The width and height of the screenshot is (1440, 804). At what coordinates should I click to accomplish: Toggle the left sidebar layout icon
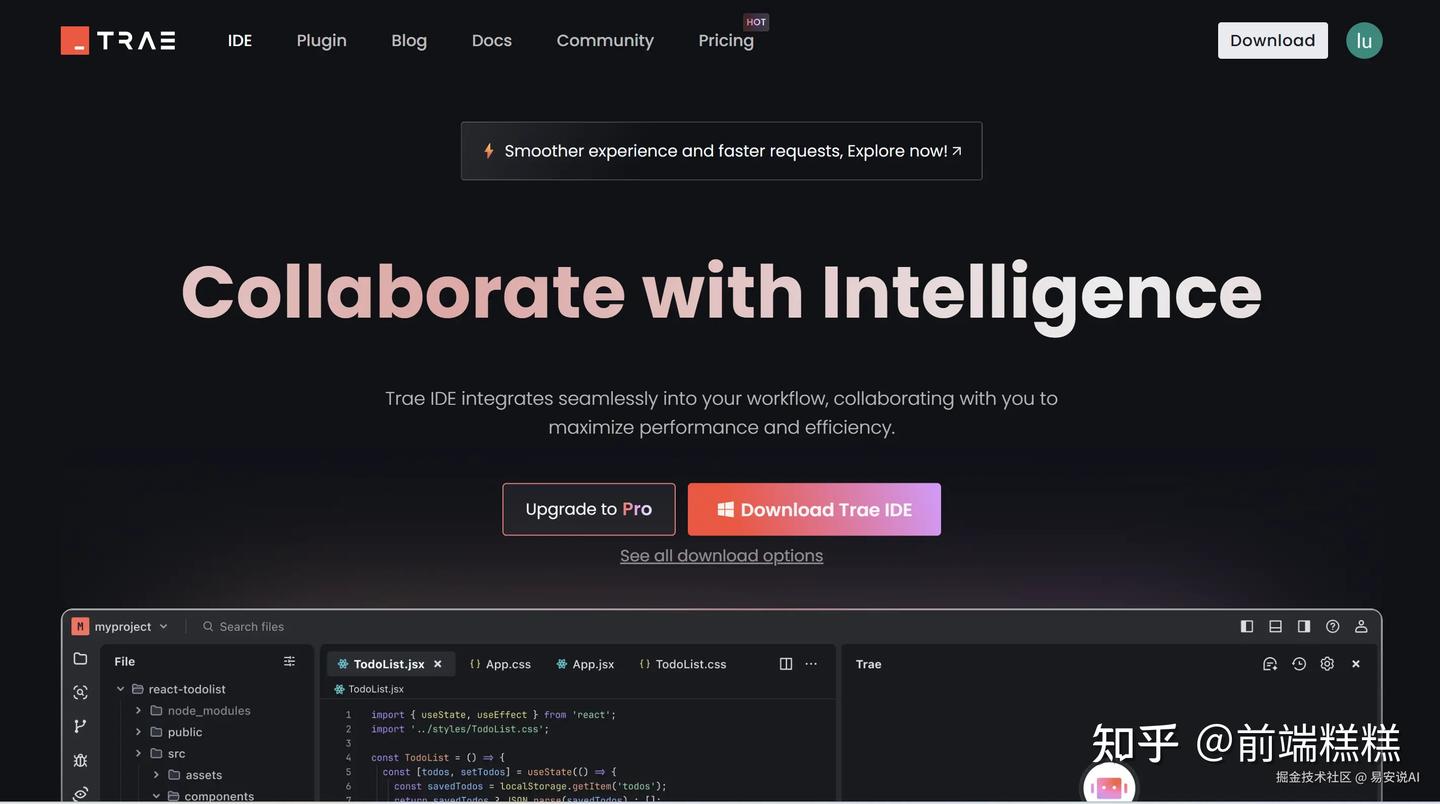coord(1247,626)
